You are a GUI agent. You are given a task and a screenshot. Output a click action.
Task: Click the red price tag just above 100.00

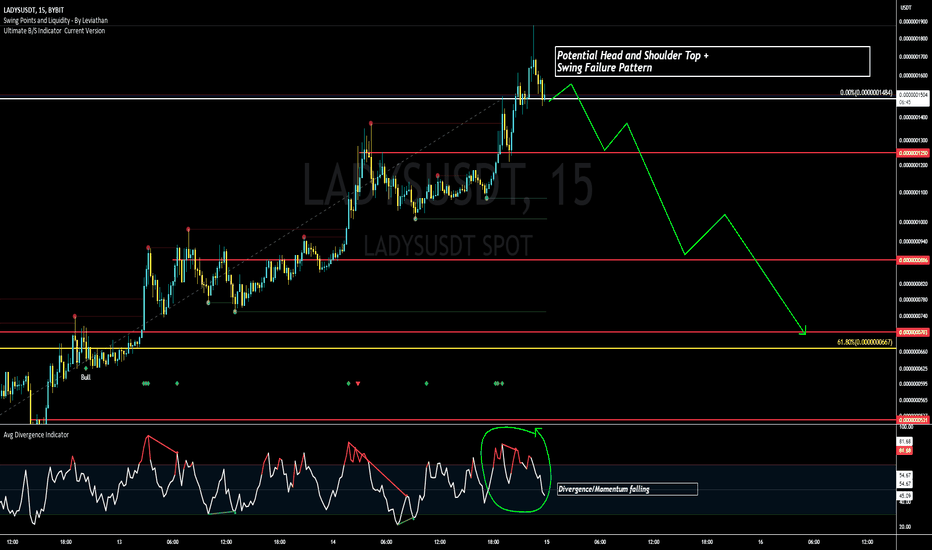pos(913,420)
